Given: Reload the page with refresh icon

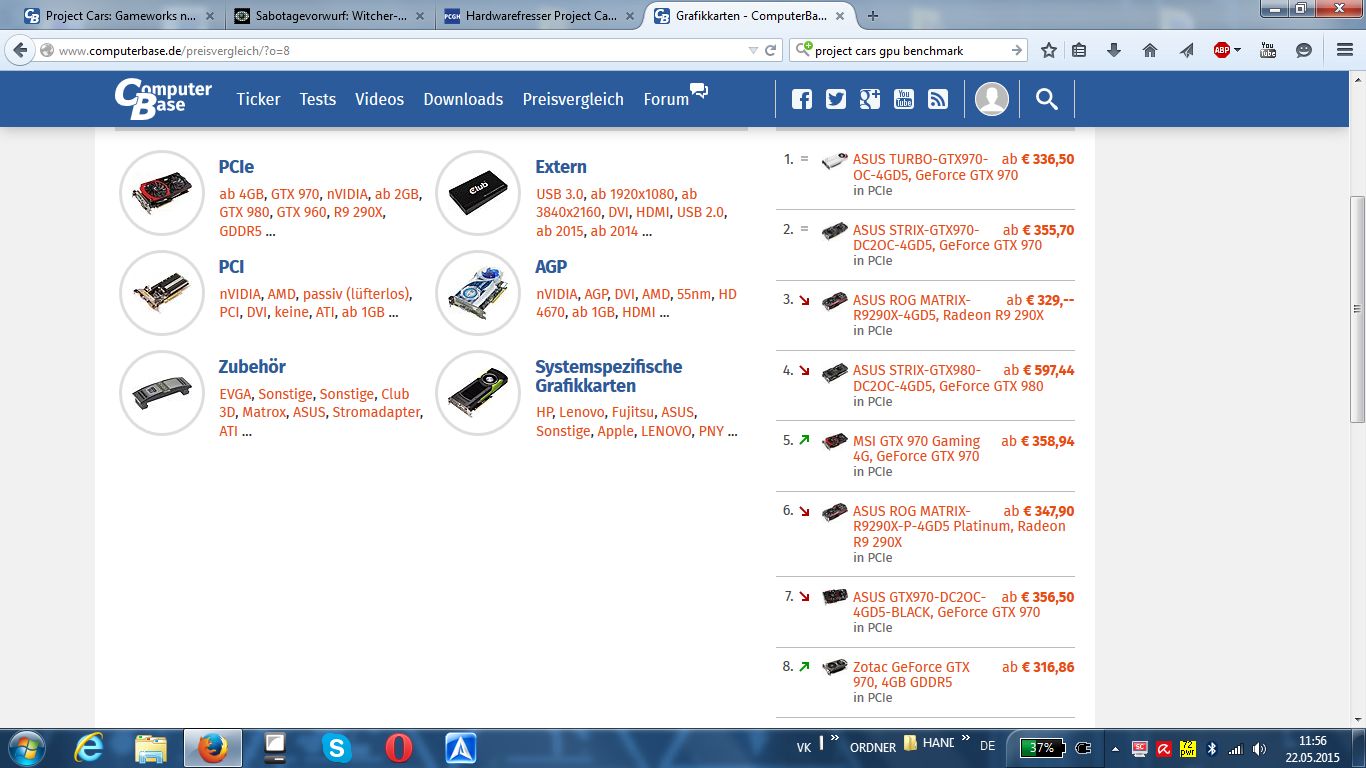Looking at the screenshot, I should [770, 50].
